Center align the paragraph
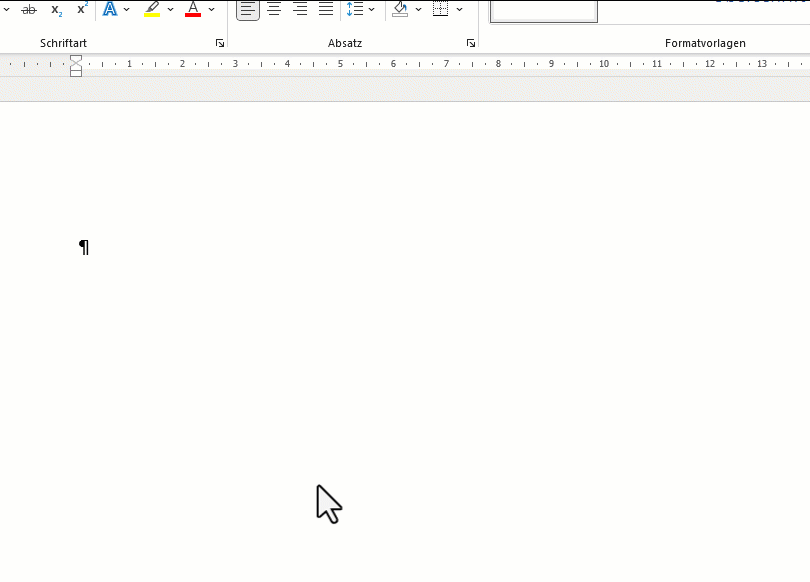Viewport: 810px width, 582px height. tap(274, 9)
